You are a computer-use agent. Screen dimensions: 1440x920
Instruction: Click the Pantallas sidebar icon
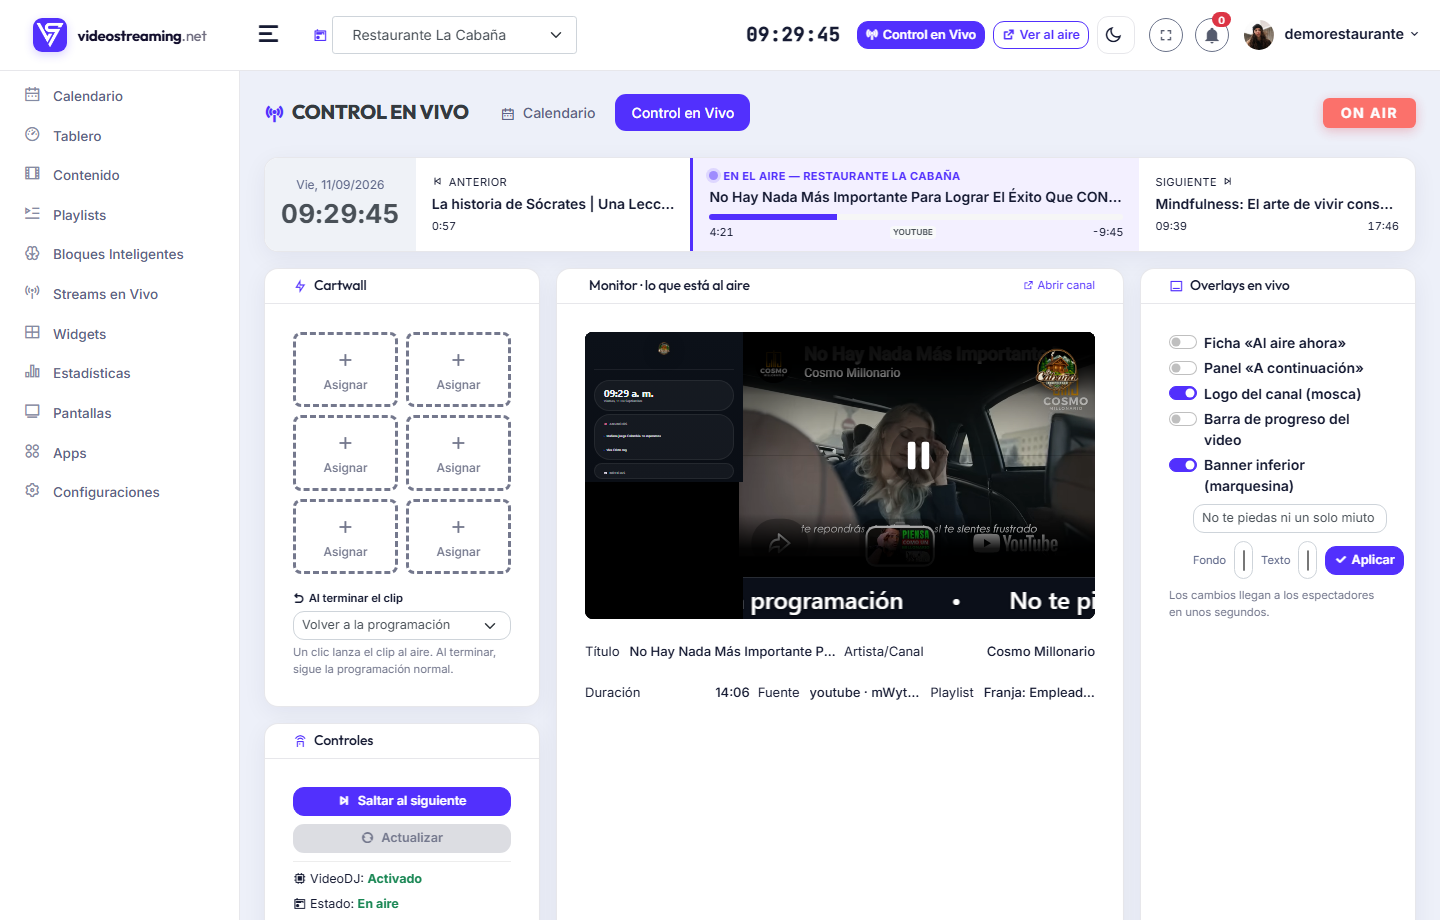32,412
